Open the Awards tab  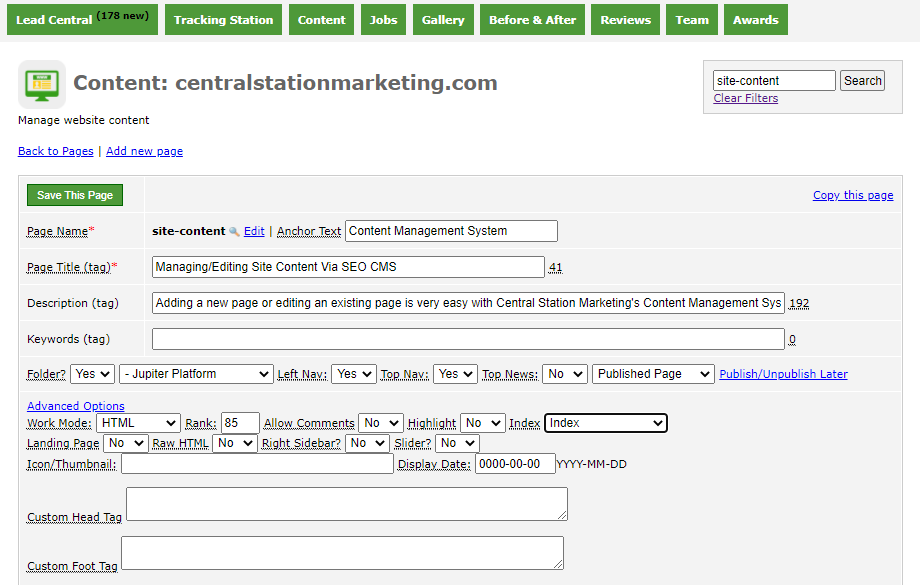point(756,19)
